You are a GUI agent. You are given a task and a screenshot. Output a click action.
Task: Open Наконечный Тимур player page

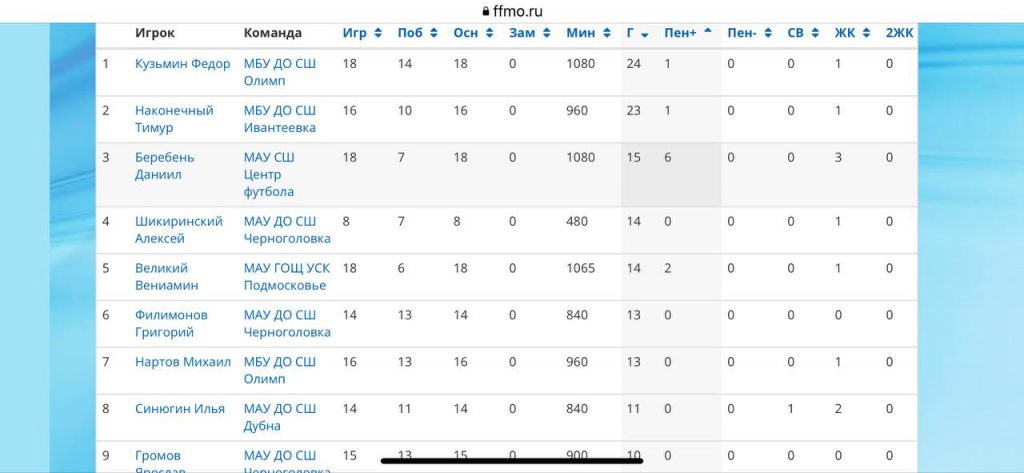coord(174,119)
